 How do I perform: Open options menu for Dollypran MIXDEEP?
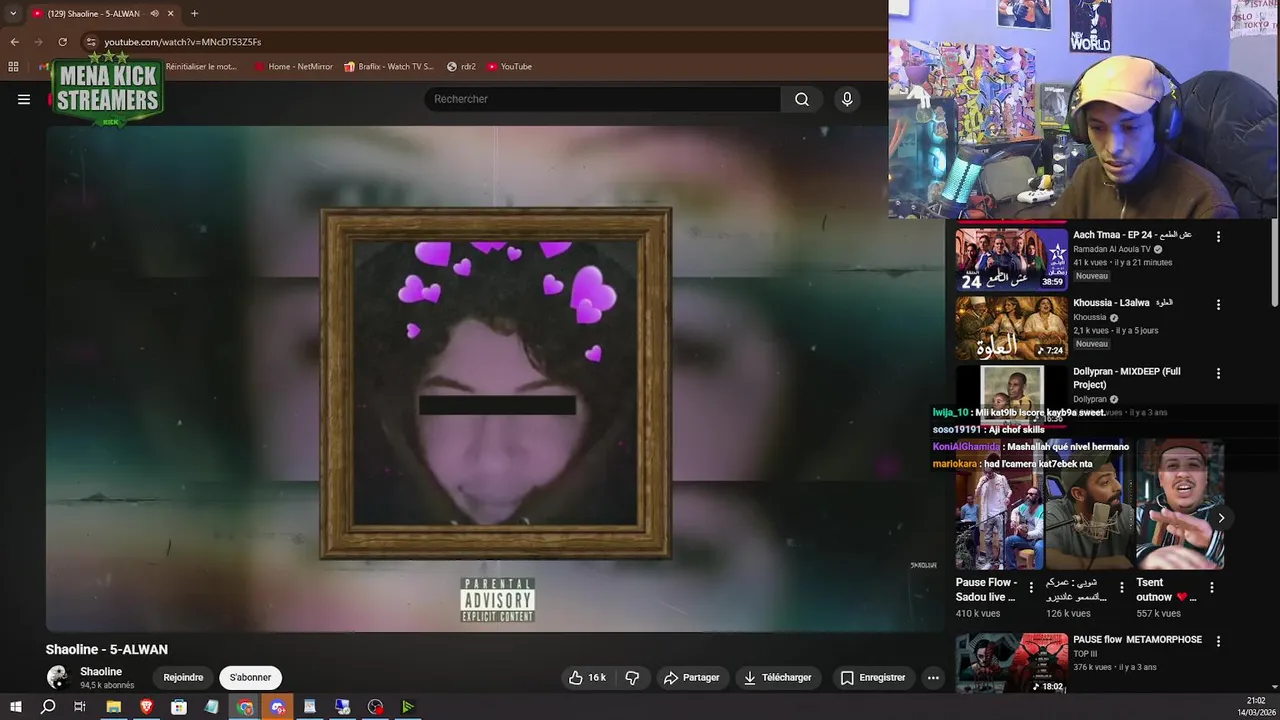click(1218, 373)
